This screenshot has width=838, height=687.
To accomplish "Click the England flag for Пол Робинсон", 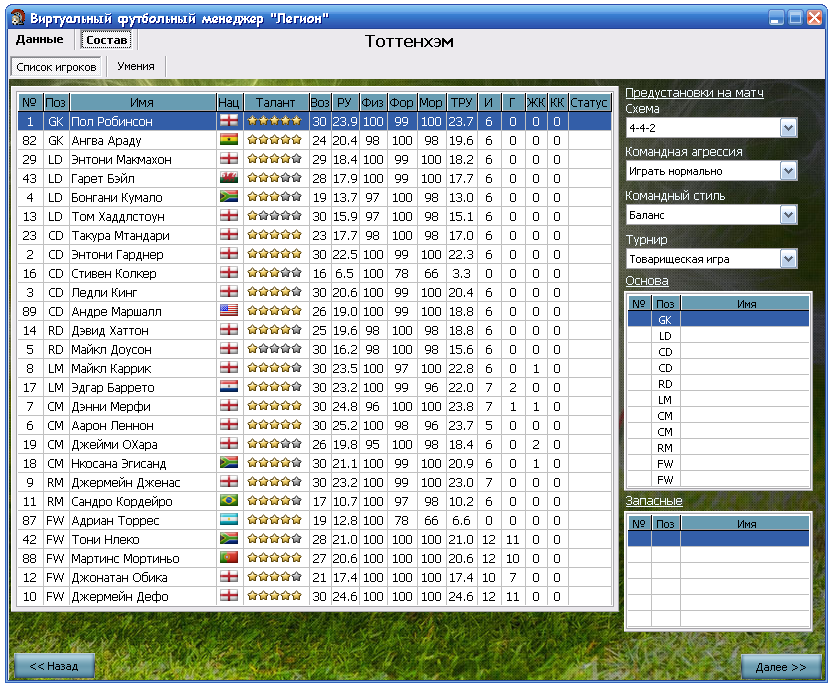I will [229, 121].
